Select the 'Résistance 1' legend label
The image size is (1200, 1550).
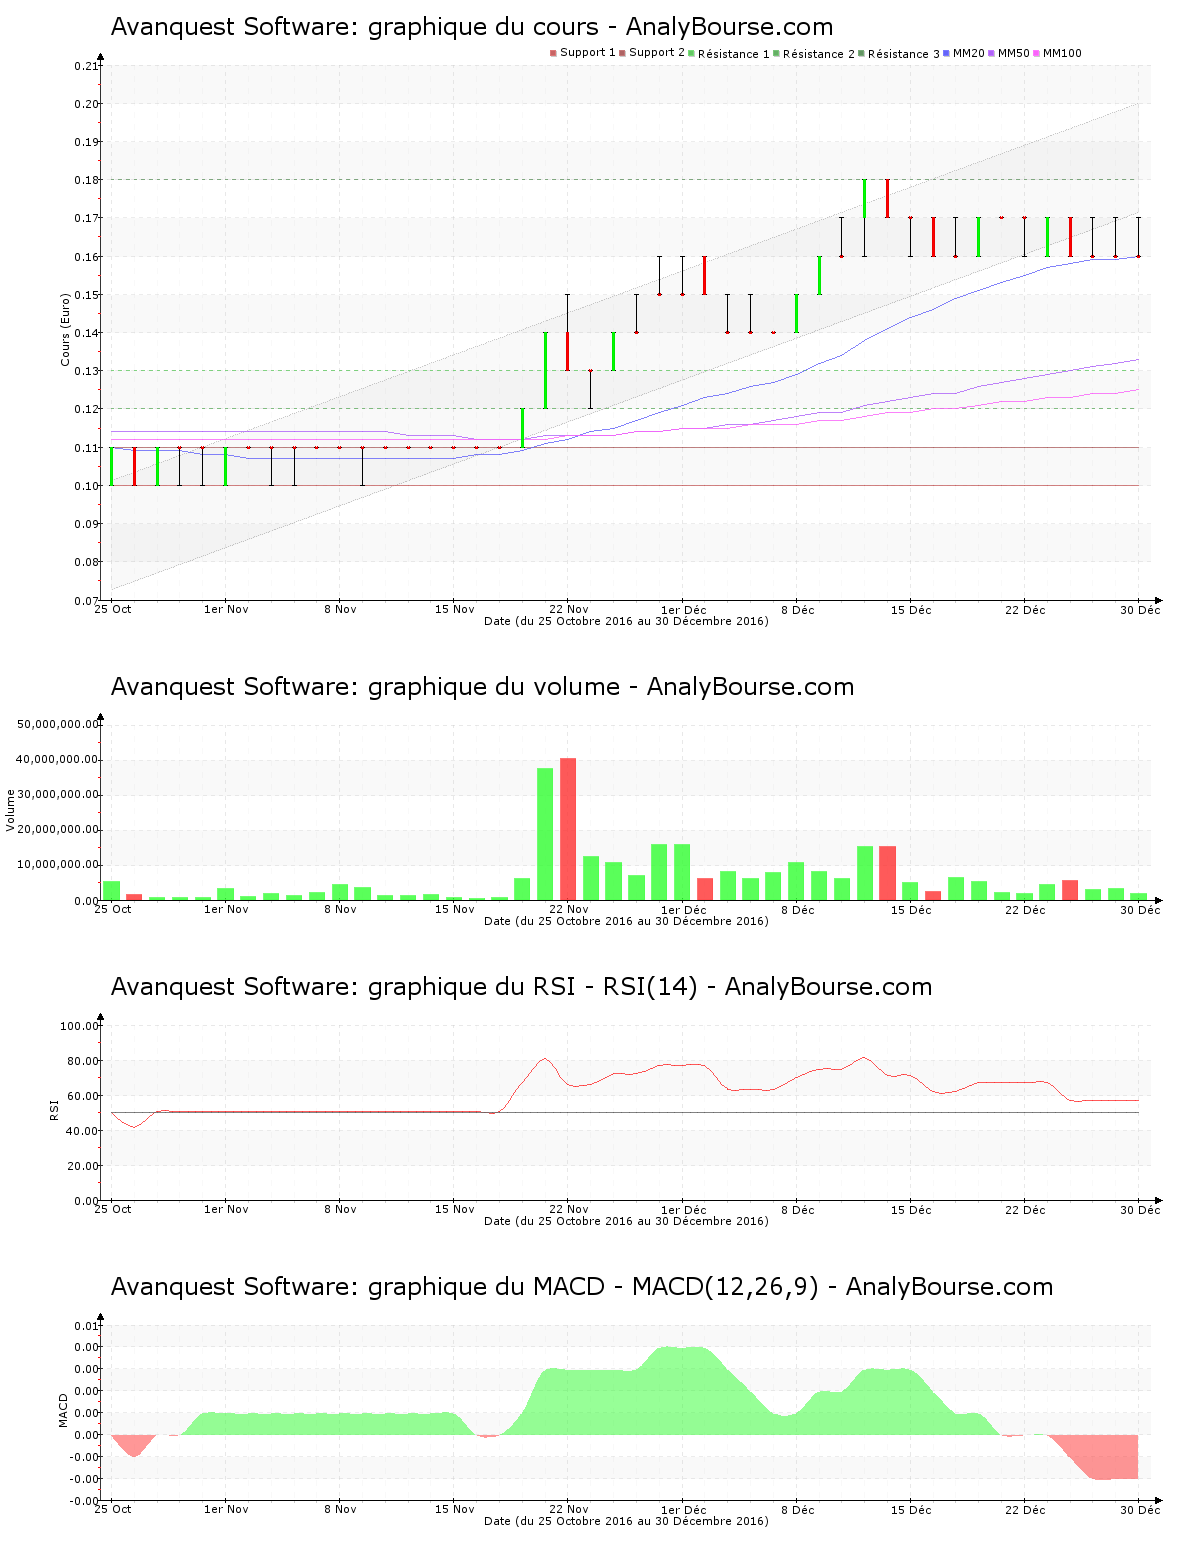click(x=734, y=54)
